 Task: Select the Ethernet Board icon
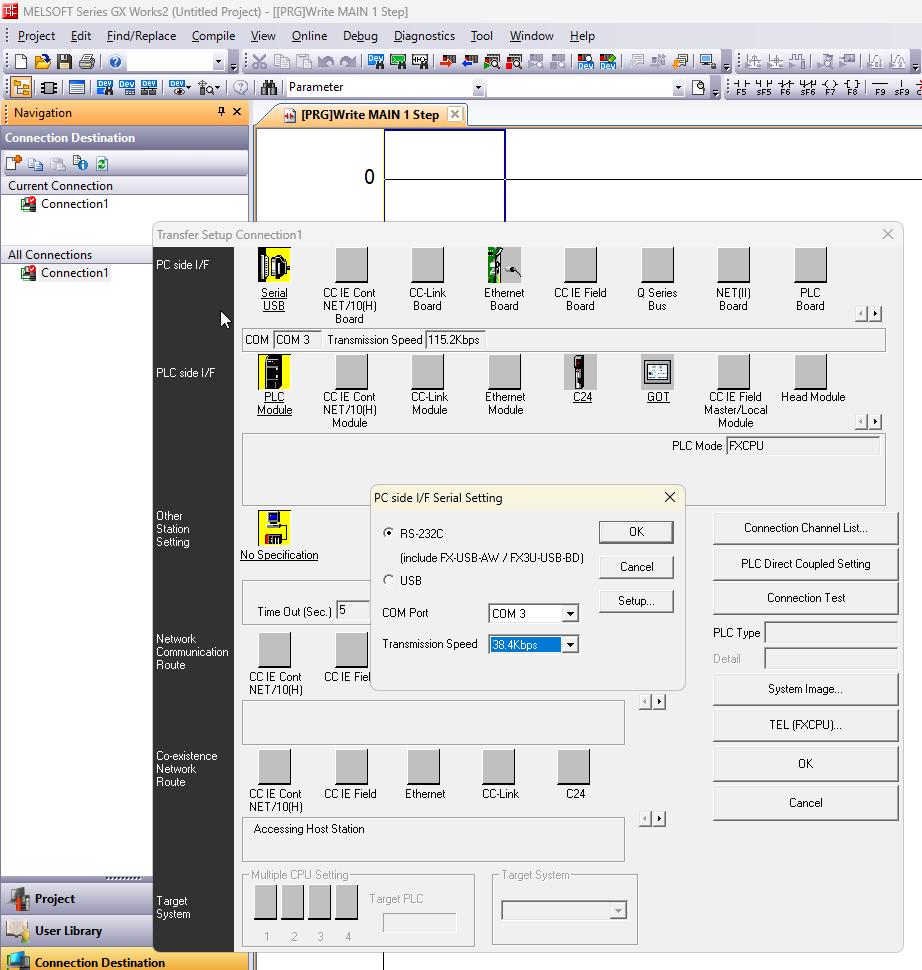click(504, 266)
